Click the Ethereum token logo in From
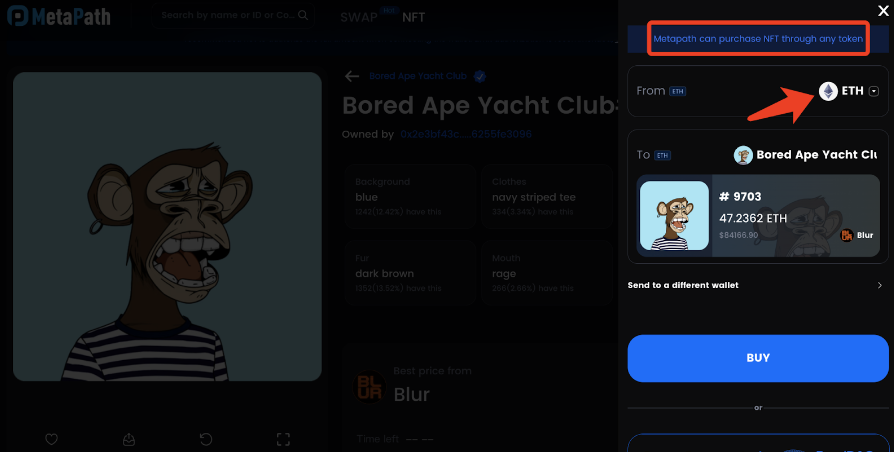The height and width of the screenshot is (452, 894). 829,91
